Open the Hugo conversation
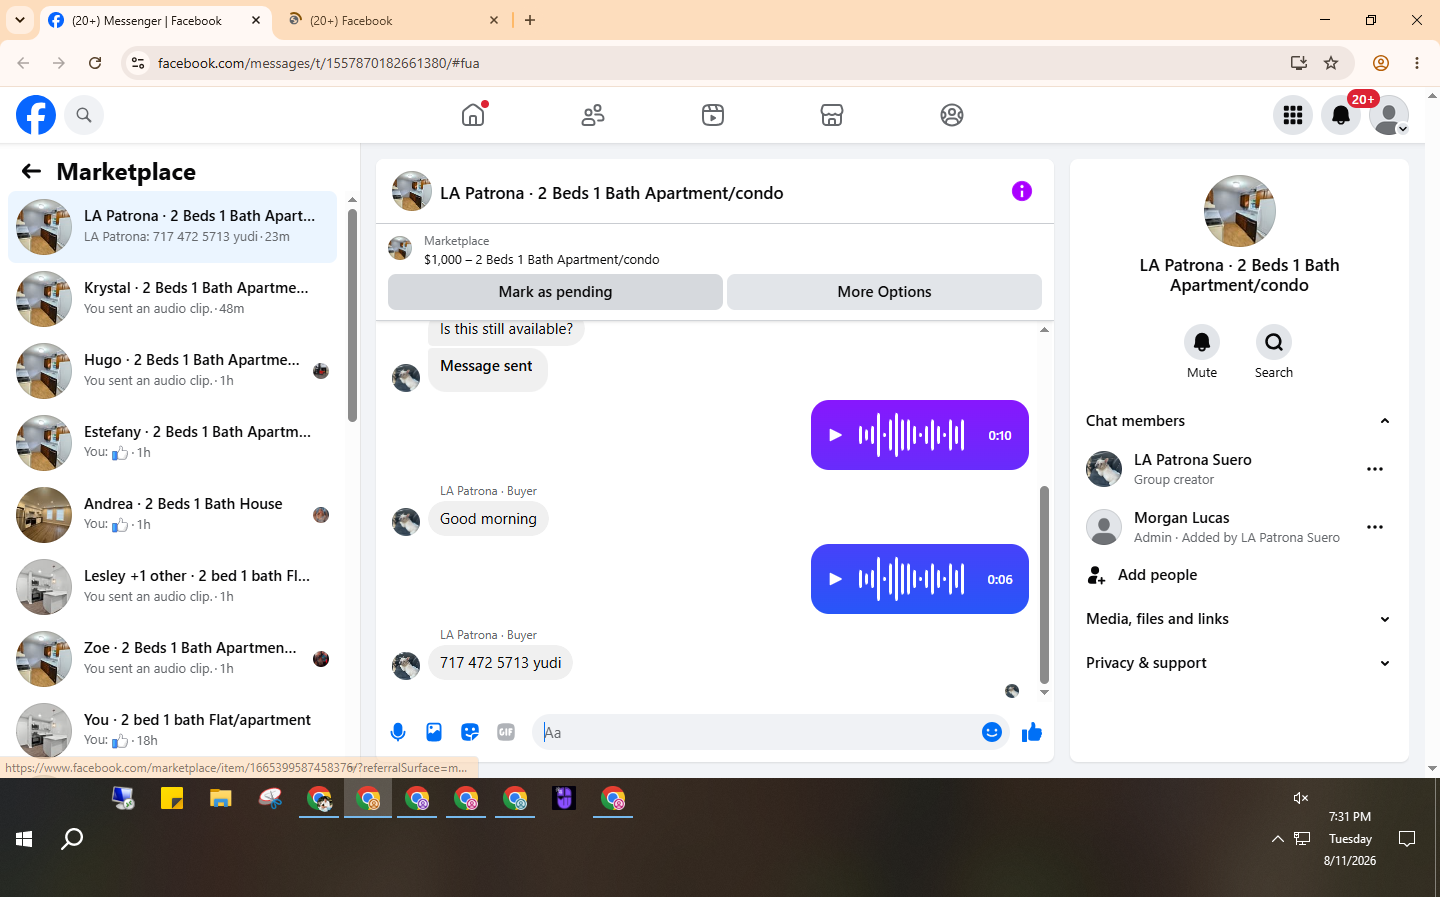This screenshot has height=897, width=1440. tap(172, 371)
